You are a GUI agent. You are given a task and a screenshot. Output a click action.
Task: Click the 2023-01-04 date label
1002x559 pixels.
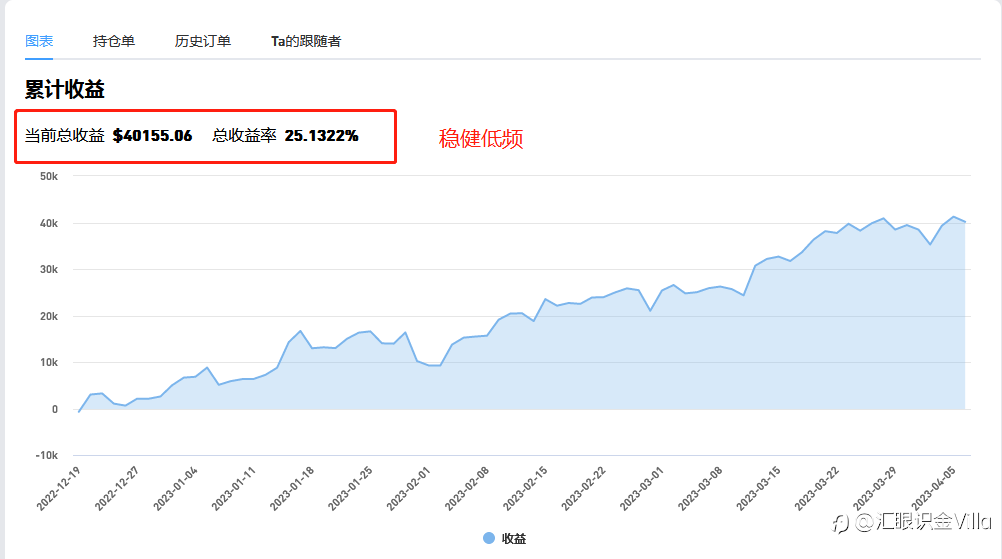(x=175, y=489)
